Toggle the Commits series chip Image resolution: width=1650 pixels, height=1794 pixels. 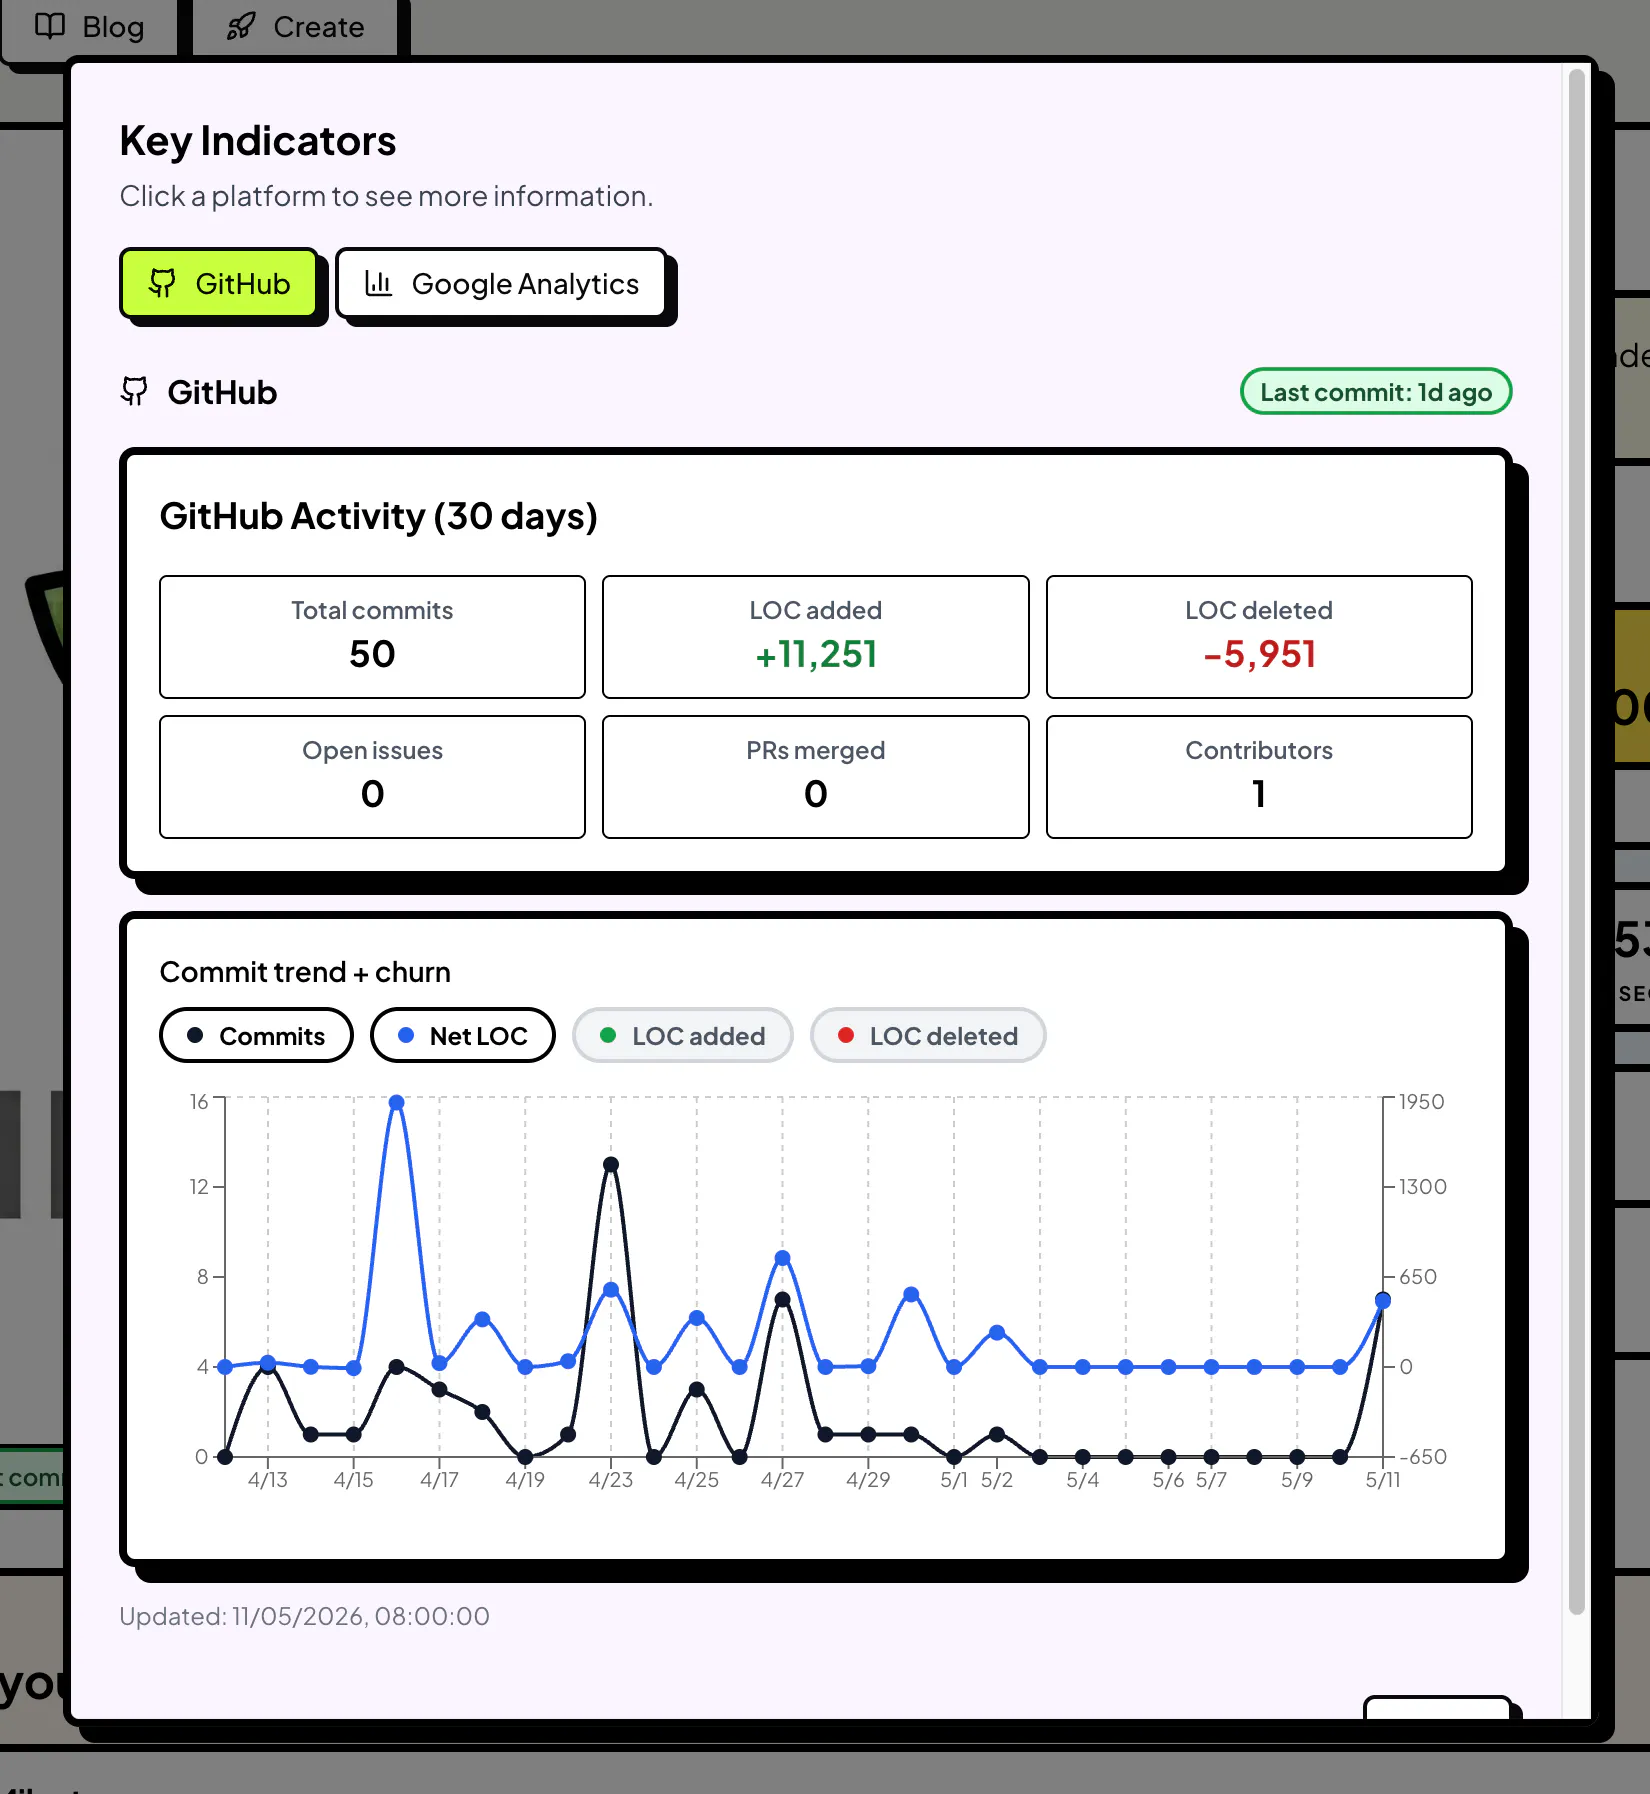click(256, 1036)
